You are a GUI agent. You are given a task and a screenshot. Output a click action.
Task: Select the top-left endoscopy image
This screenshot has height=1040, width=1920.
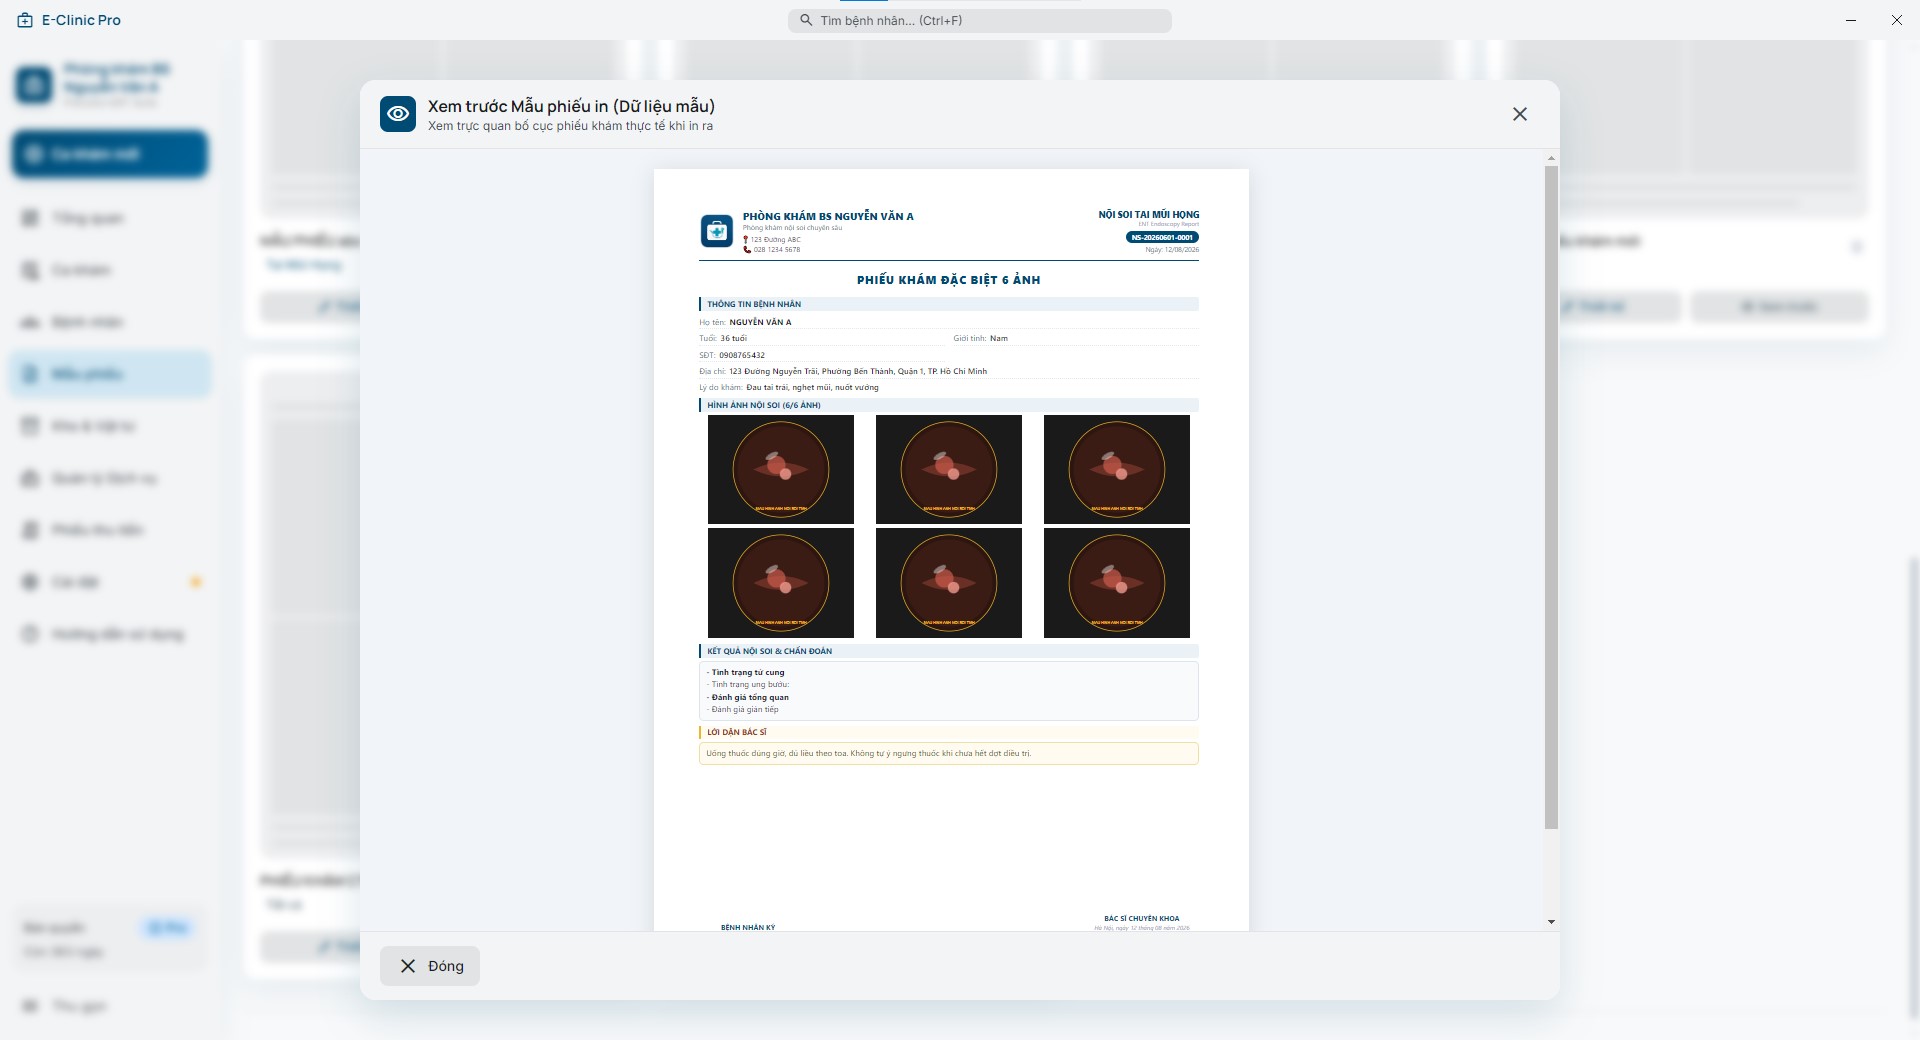pyautogui.click(x=781, y=469)
